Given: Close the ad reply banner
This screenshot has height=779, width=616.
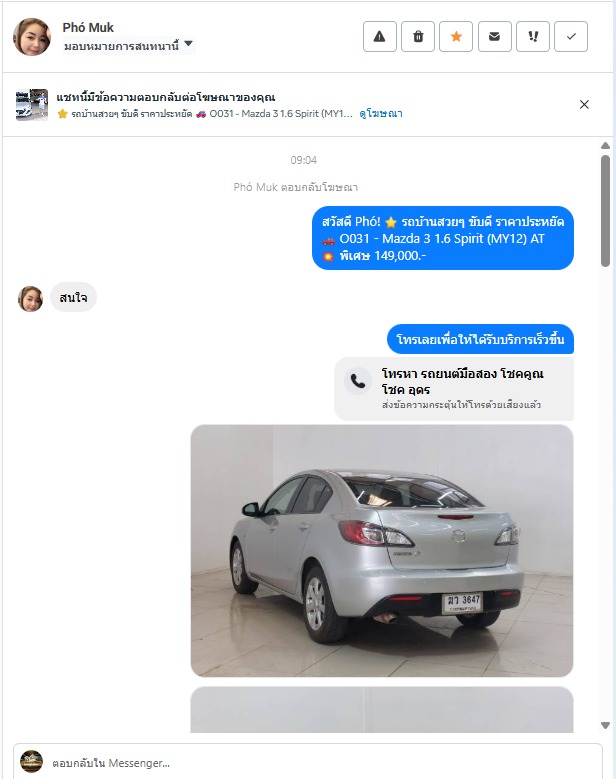Looking at the screenshot, I should 584,104.
